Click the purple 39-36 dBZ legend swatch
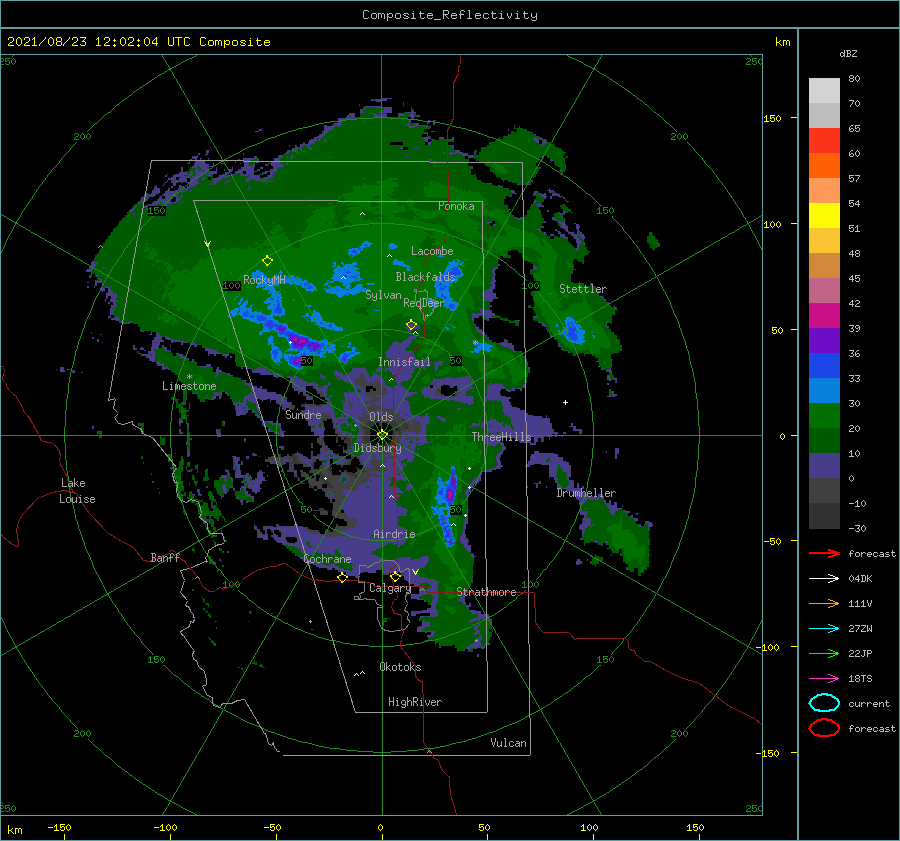The image size is (900, 841). [824, 341]
